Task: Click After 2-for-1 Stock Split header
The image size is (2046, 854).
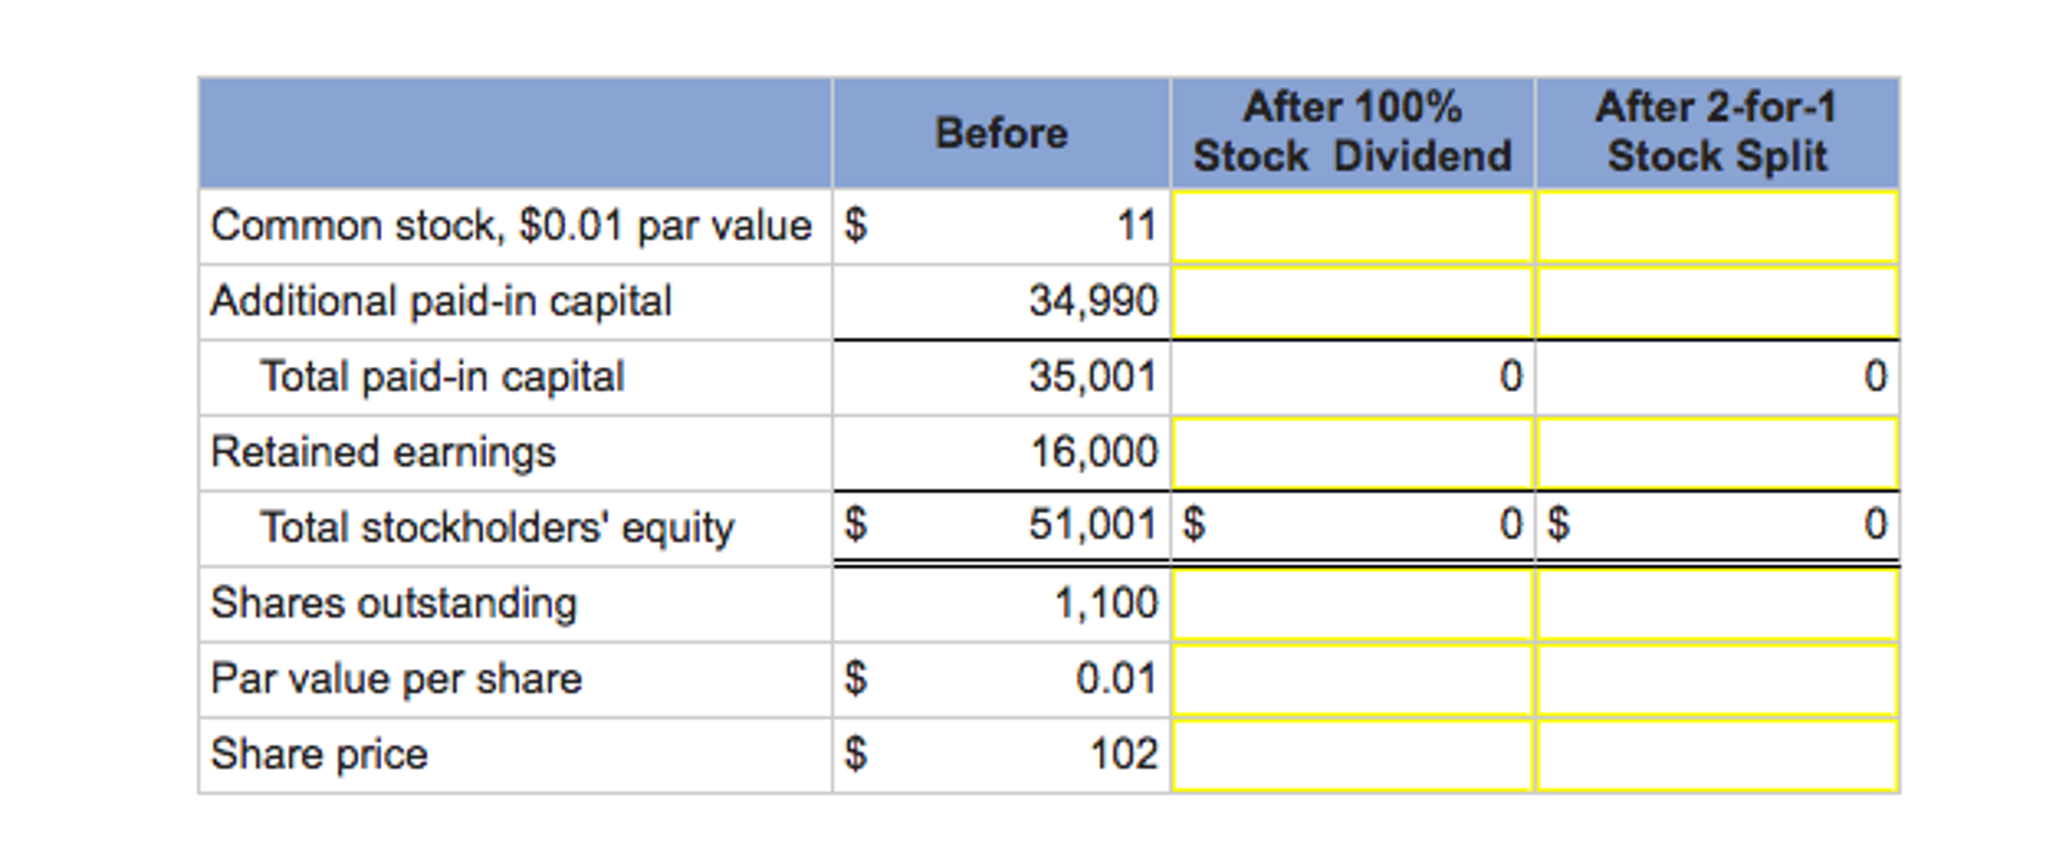Action: [x=1717, y=133]
